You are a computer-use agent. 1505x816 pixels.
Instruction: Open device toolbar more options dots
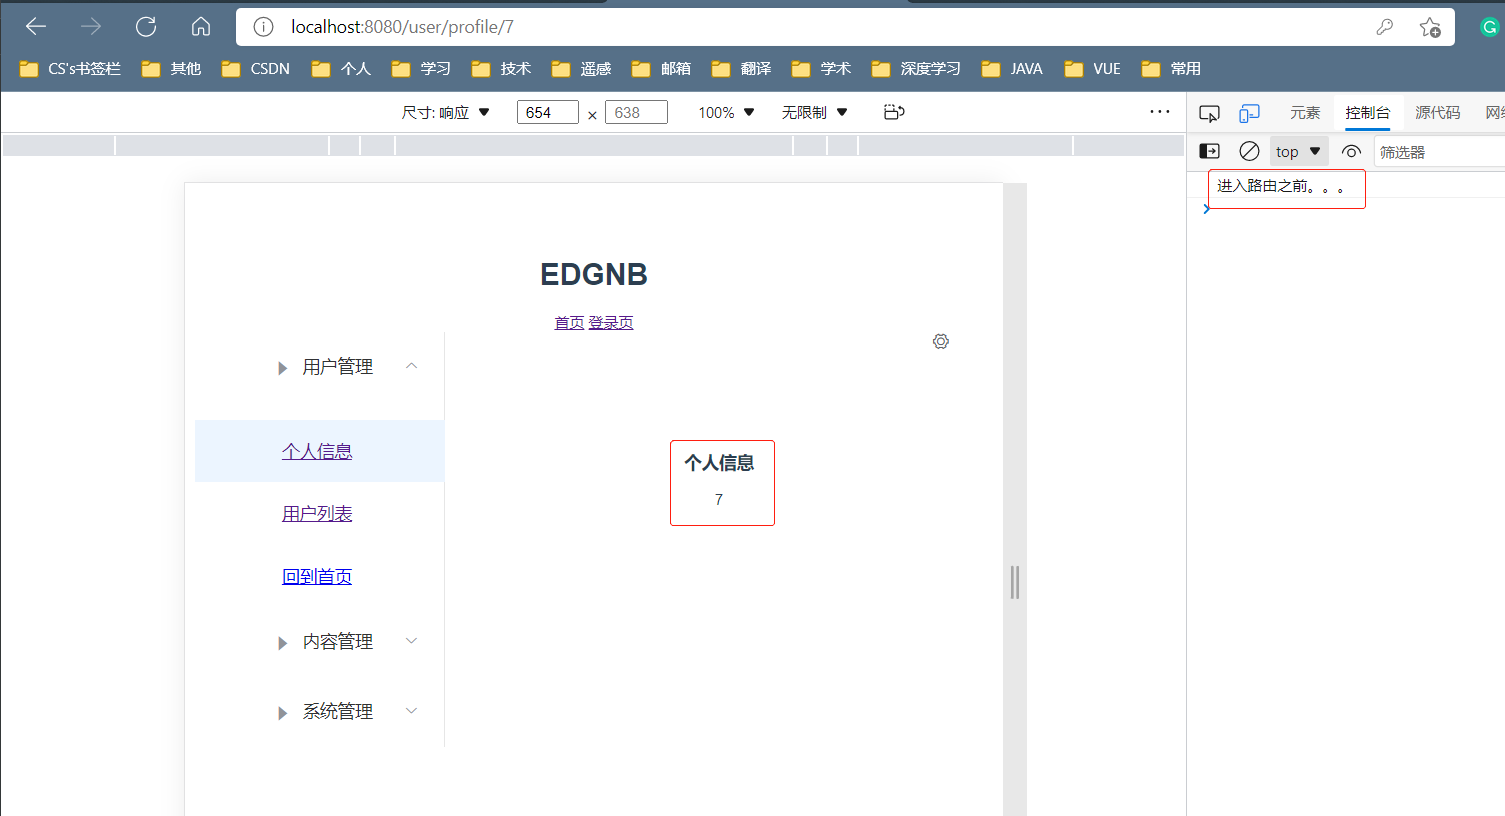[x=1160, y=112]
